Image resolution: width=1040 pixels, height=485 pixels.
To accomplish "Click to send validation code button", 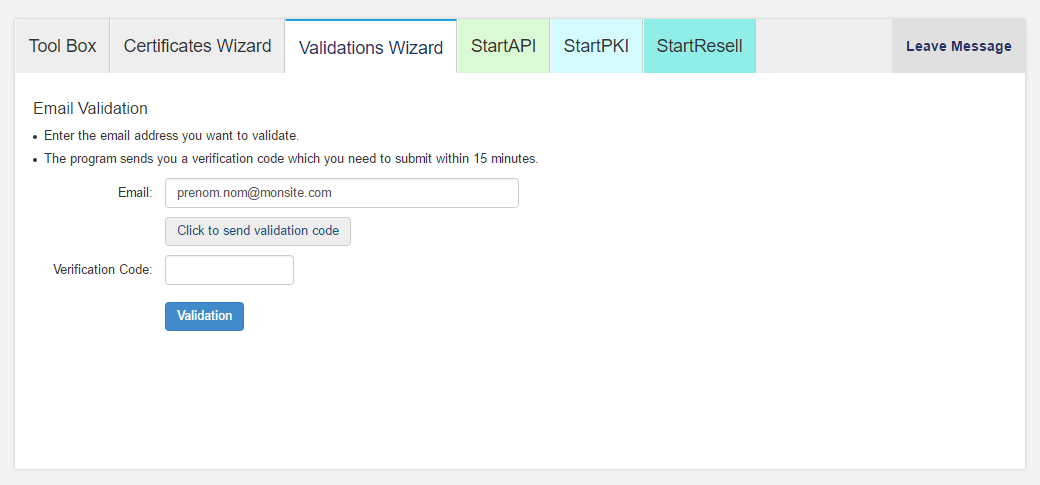I will (258, 231).
